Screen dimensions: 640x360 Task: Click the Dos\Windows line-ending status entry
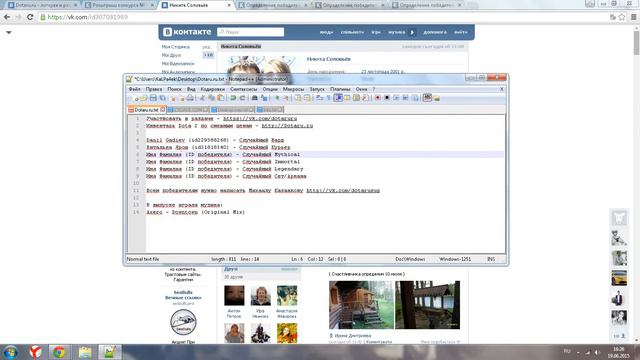(x=410, y=259)
